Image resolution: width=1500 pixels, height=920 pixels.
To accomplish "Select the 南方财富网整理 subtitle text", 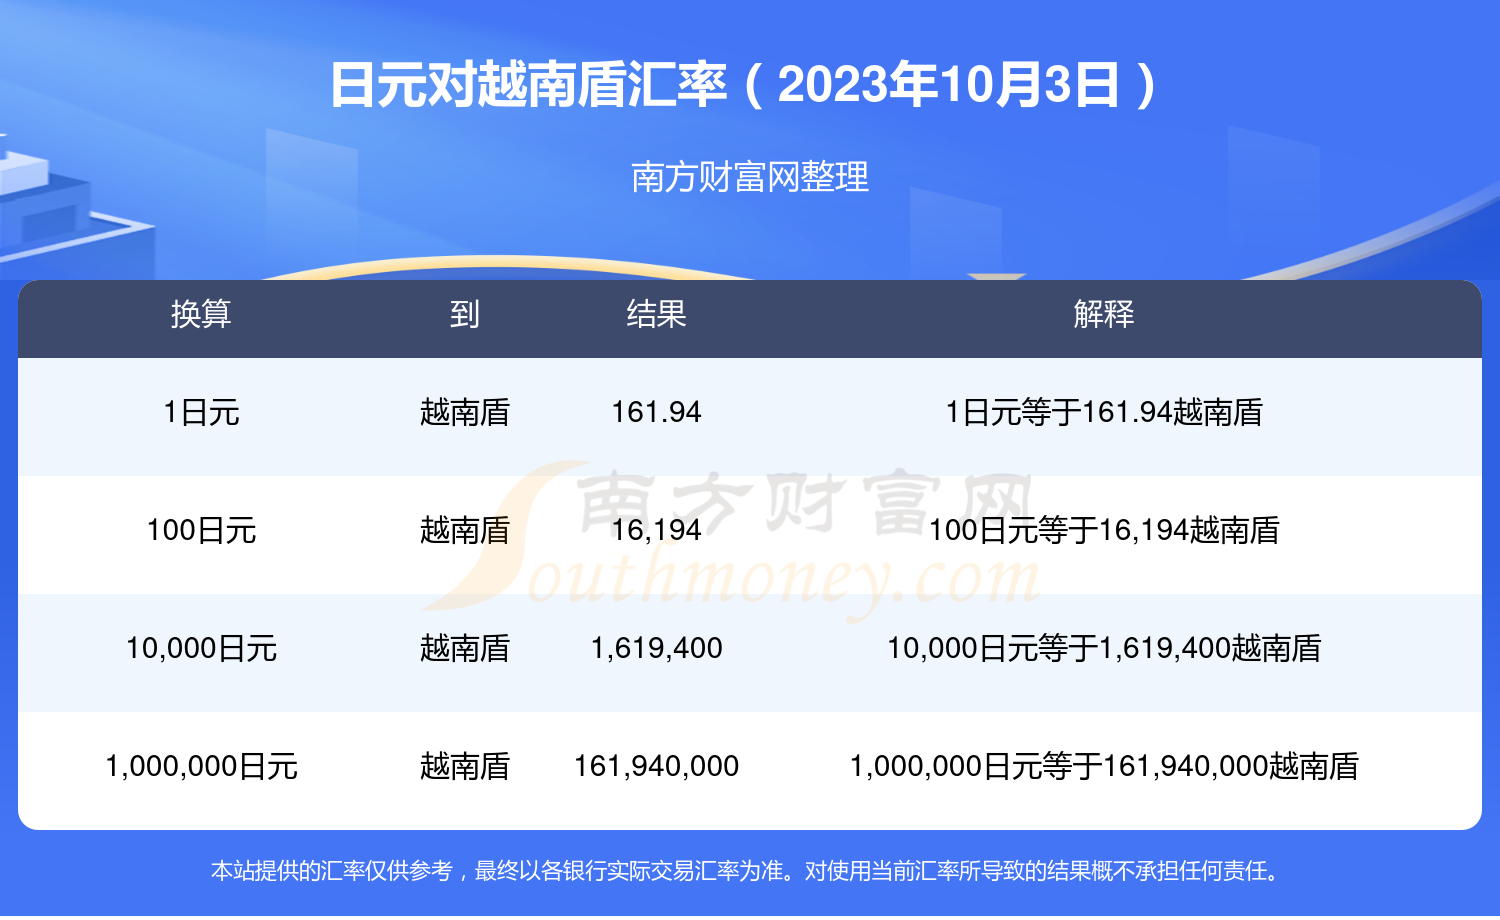I will pos(750,177).
